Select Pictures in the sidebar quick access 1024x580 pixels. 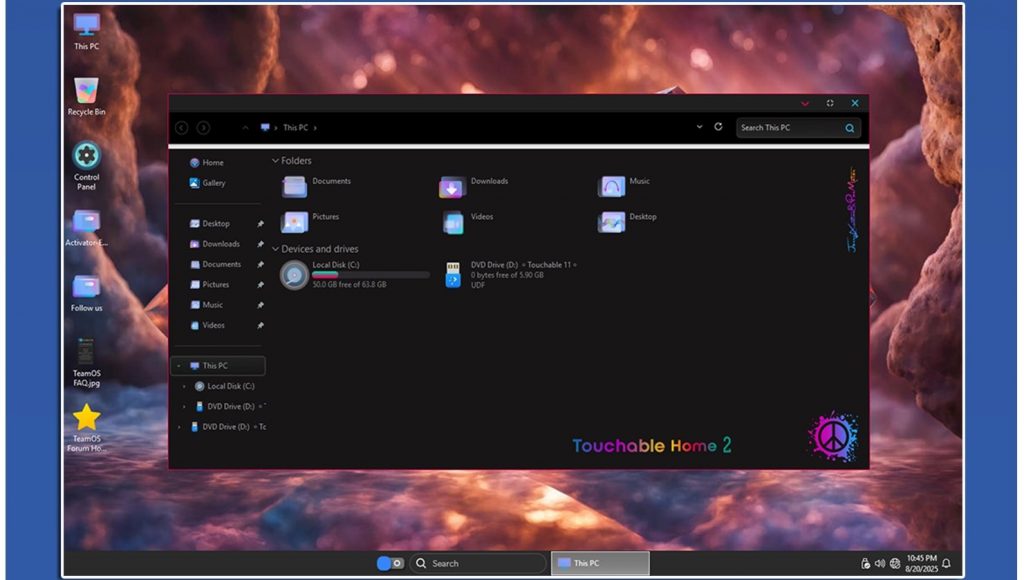(x=209, y=284)
